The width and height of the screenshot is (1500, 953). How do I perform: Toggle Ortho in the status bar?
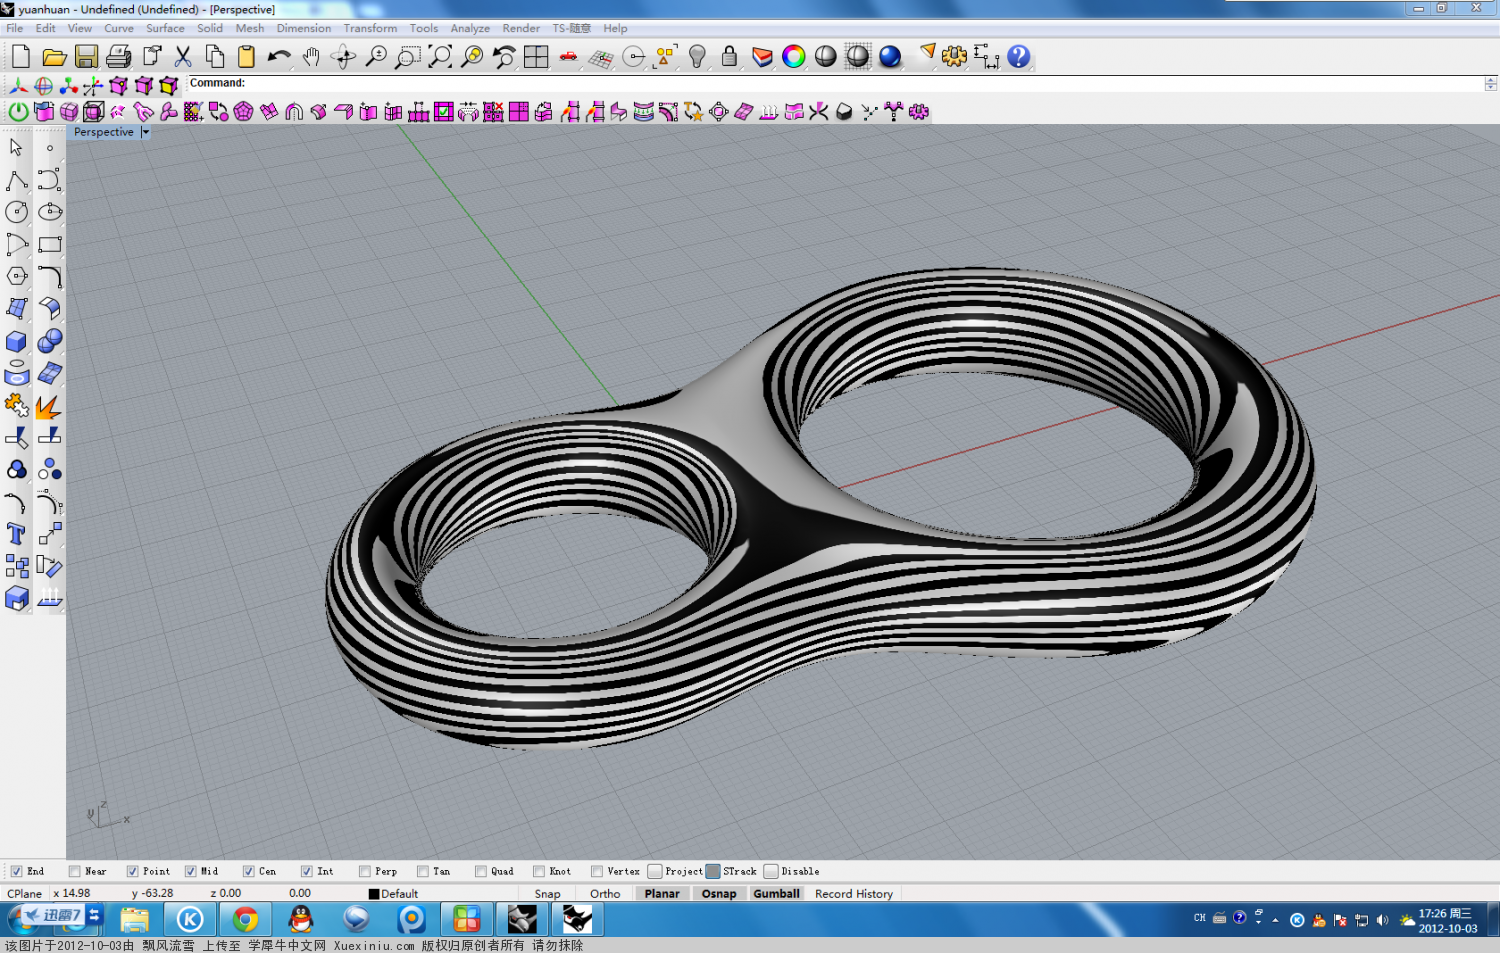point(605,894)
